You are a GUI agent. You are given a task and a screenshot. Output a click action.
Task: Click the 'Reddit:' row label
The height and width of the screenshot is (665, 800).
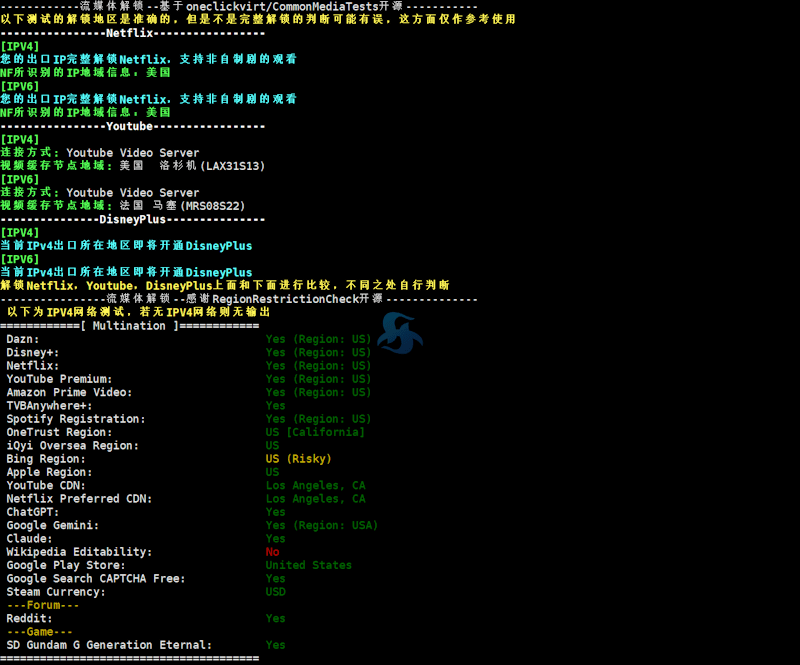point(29,619)
